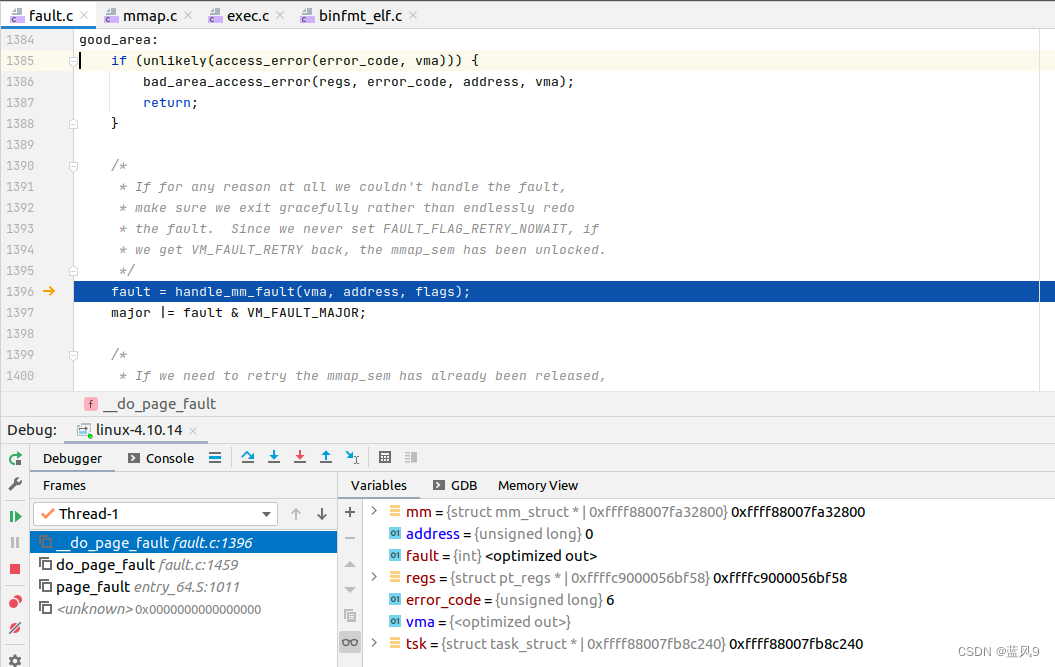Toggle show watches glasses icon
The image size is (1055, 667).
350,642
